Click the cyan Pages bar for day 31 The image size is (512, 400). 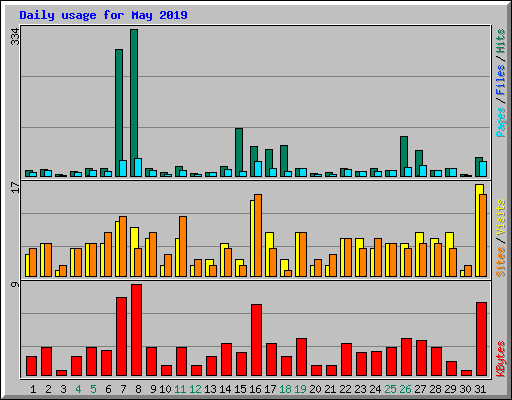click(483, 169)
